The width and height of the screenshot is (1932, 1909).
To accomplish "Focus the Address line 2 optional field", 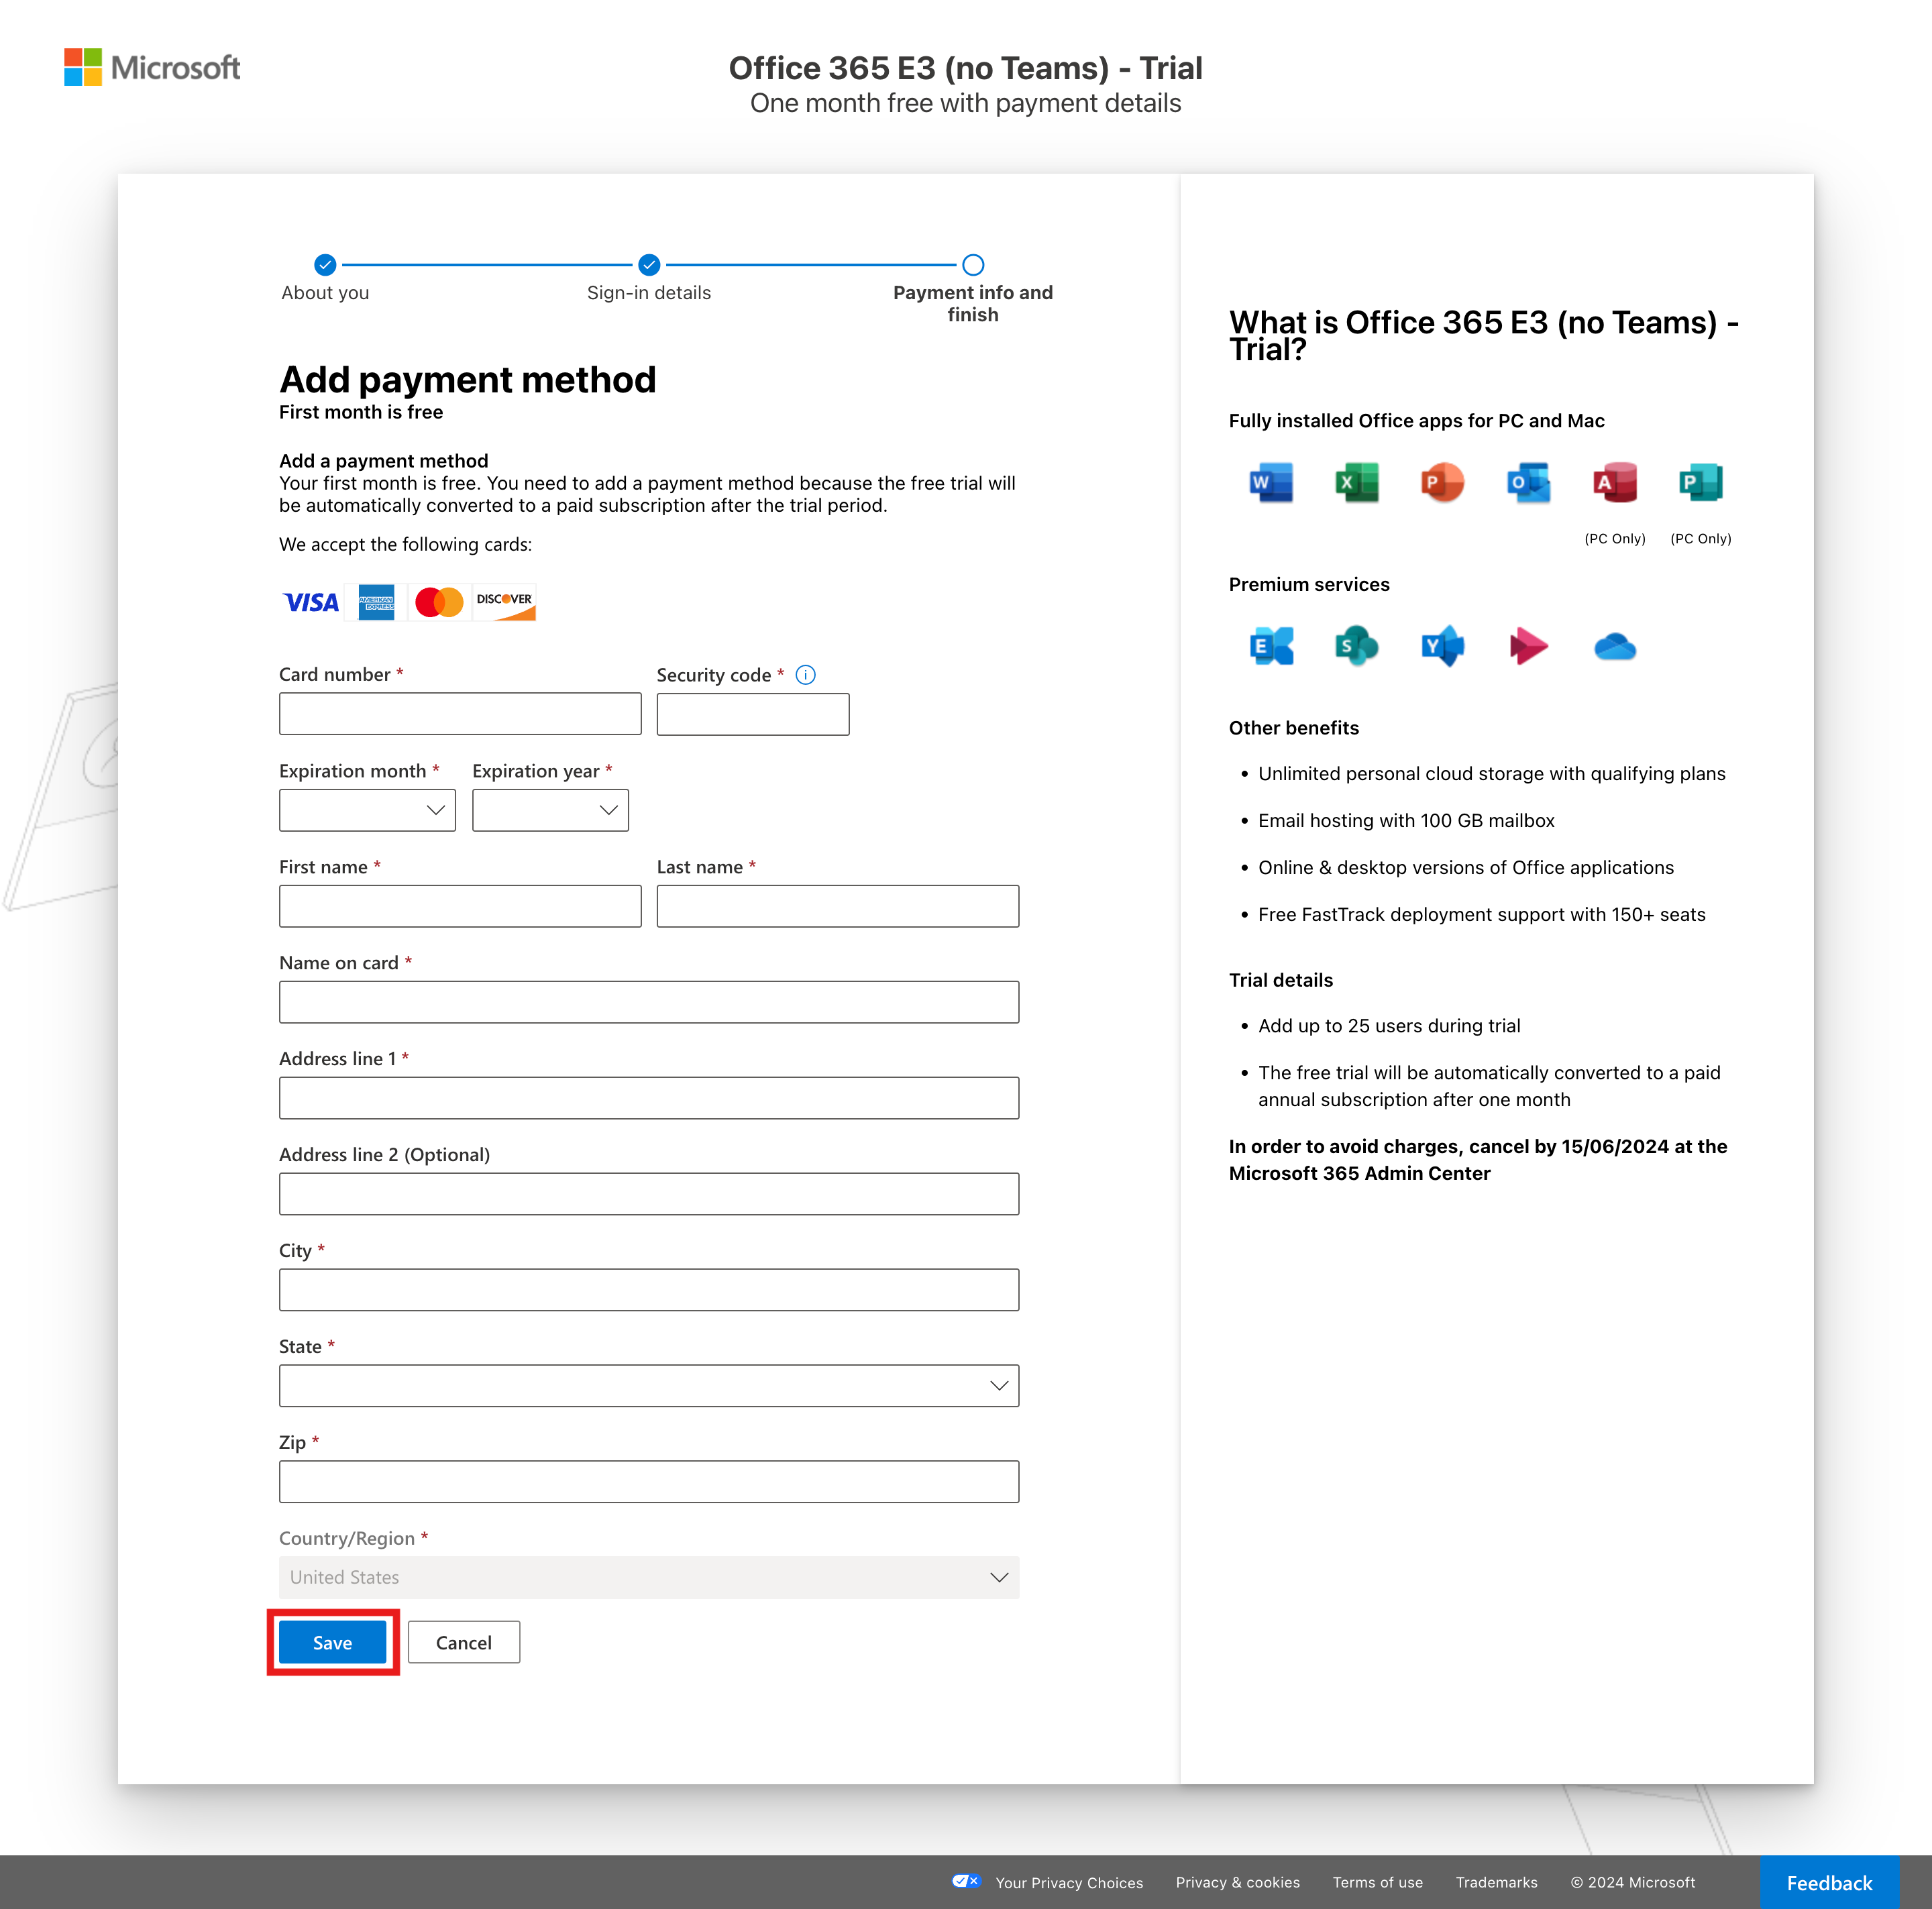I will point(649,1194).
